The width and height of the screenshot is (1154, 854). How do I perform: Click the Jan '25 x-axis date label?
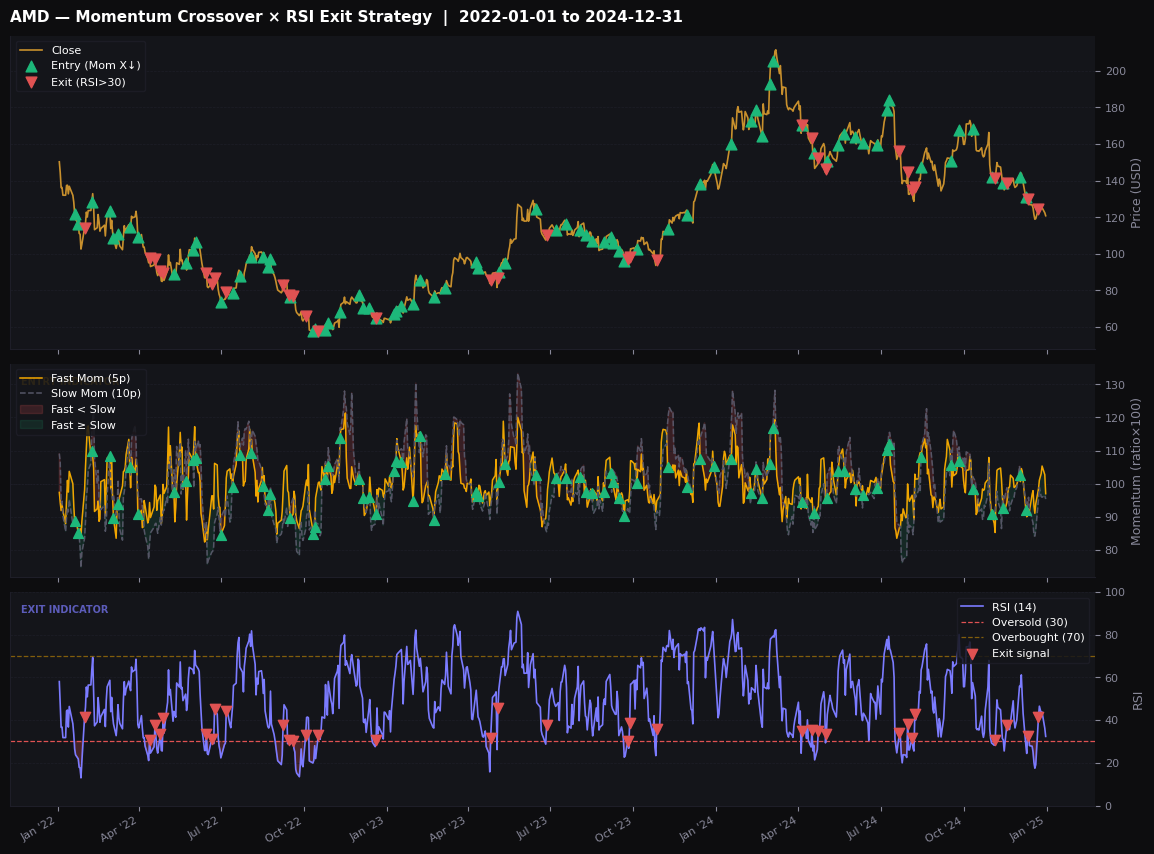point(1027,829)
